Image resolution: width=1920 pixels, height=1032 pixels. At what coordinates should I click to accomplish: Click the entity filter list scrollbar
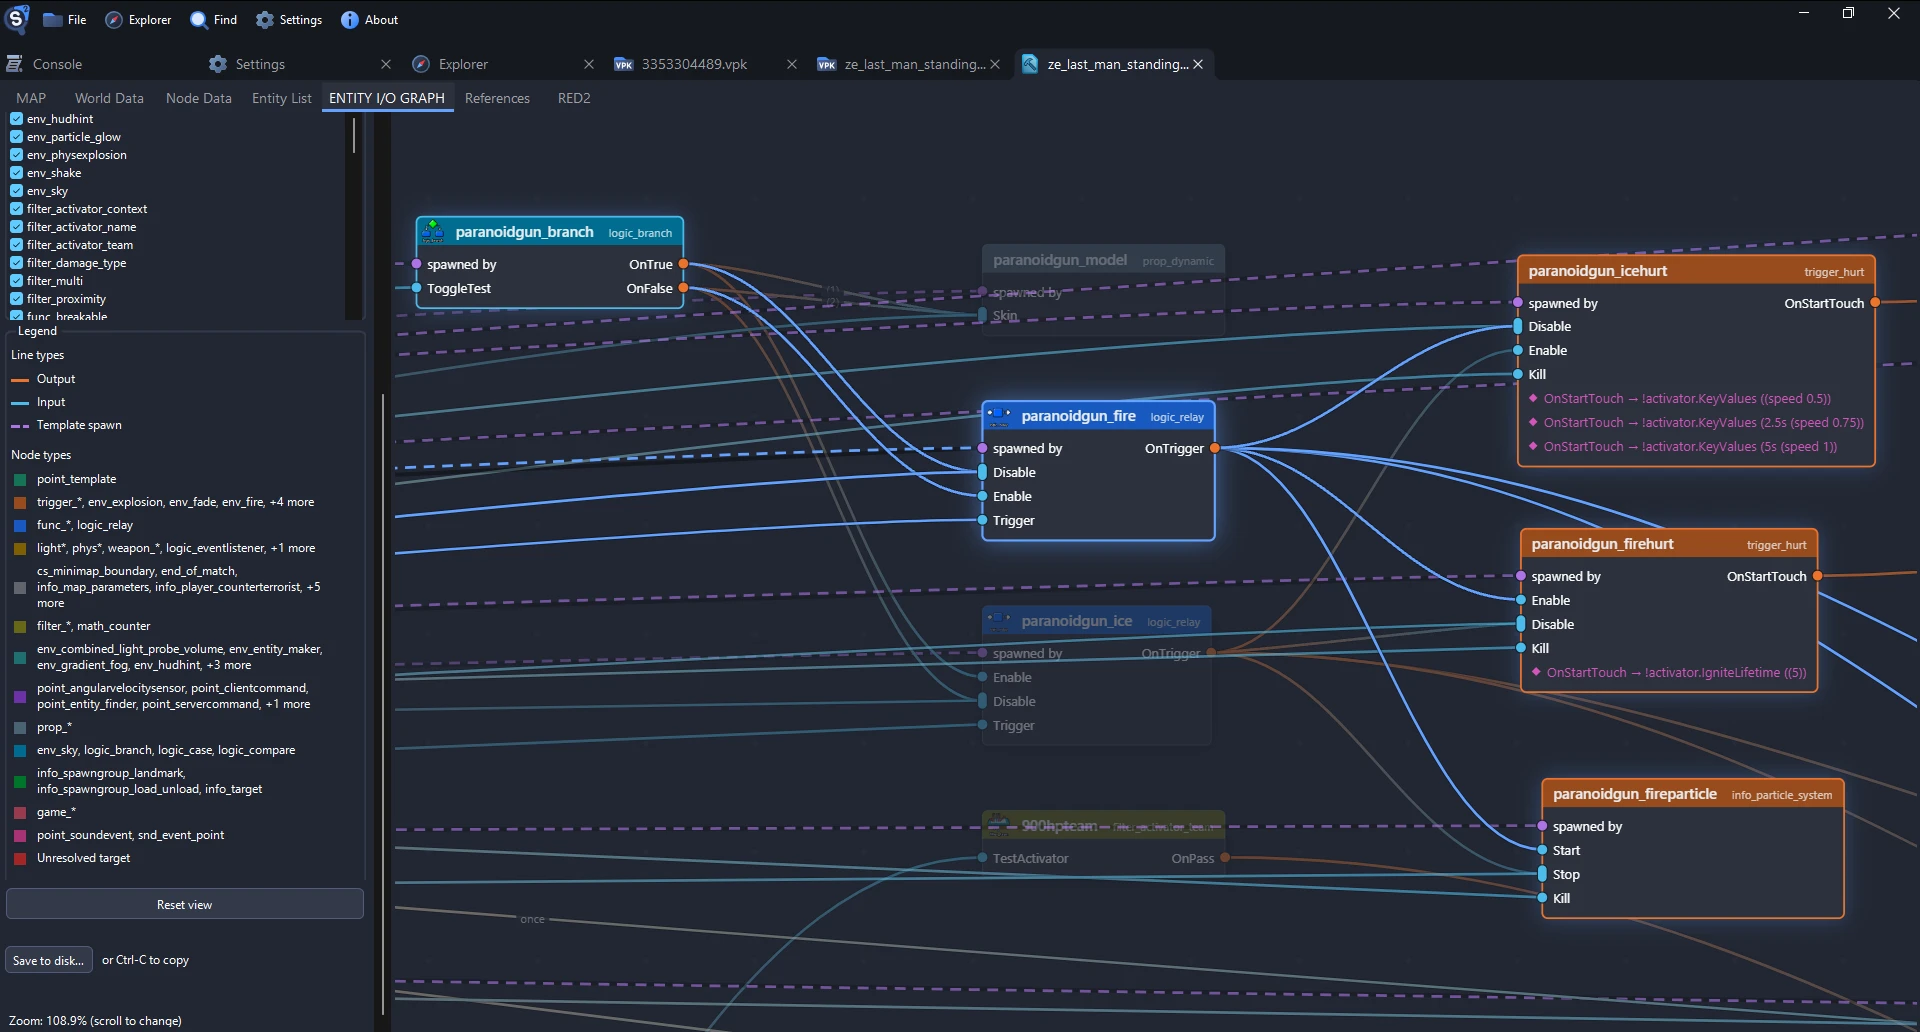354,135
